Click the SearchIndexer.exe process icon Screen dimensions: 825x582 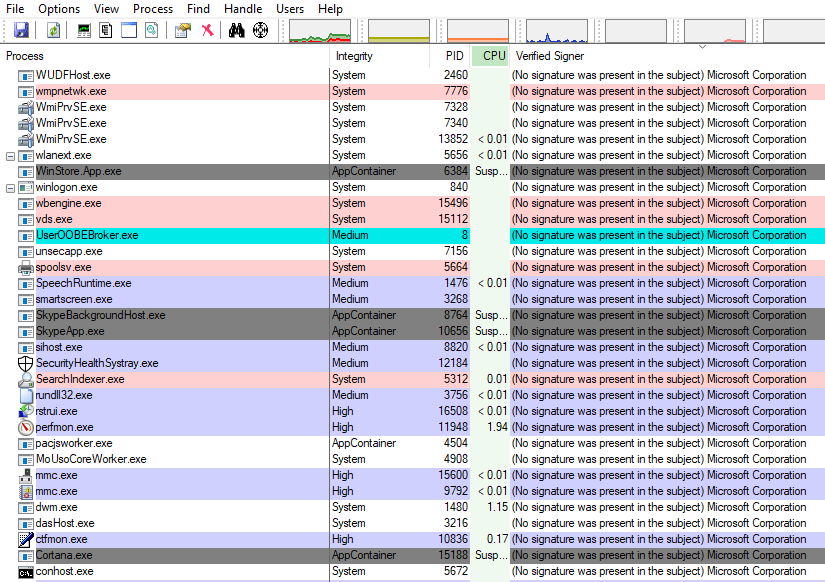pyautogui.click(x=25, y=379)
